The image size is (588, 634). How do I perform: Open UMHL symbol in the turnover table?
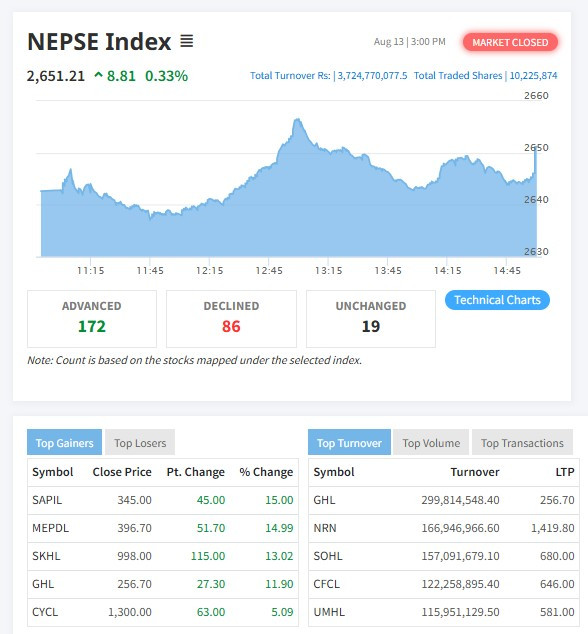tap(329, 612)
